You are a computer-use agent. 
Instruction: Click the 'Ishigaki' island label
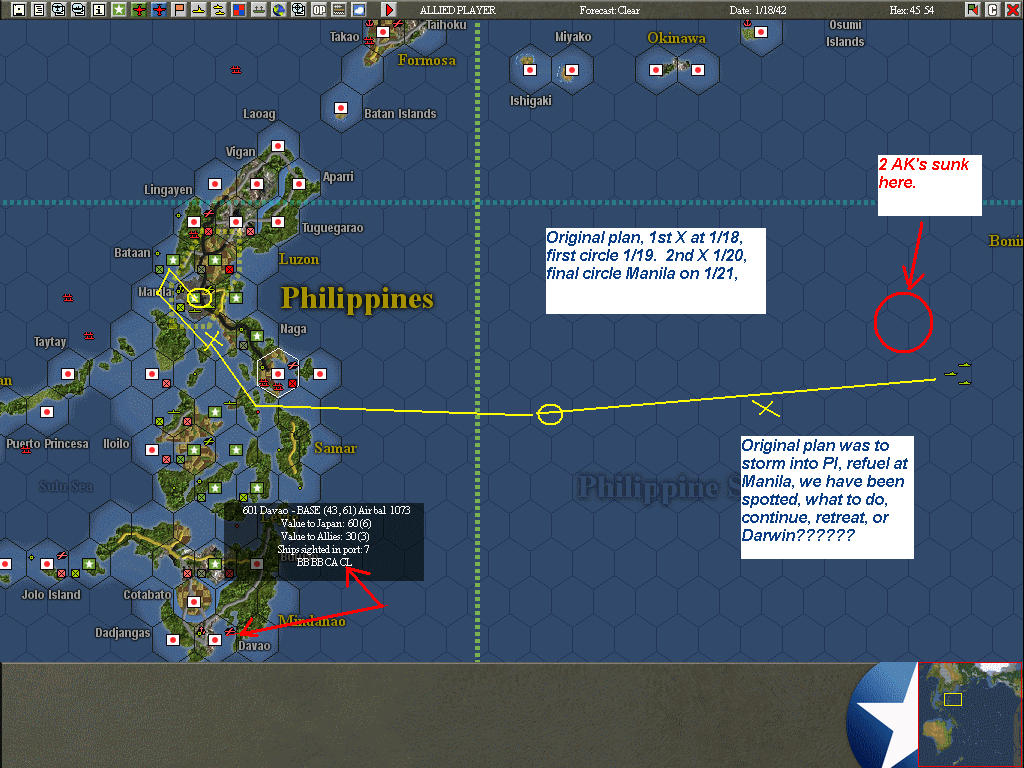(530, 101)
